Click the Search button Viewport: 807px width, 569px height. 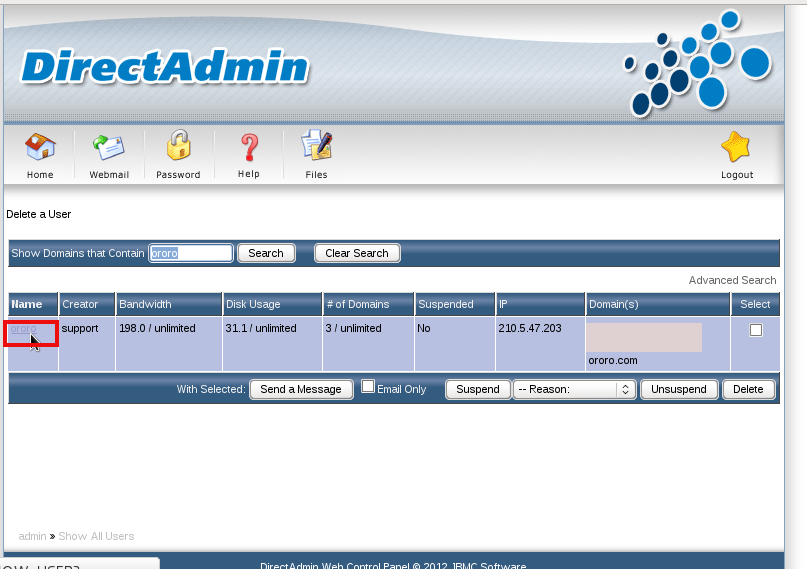point(266,253)
